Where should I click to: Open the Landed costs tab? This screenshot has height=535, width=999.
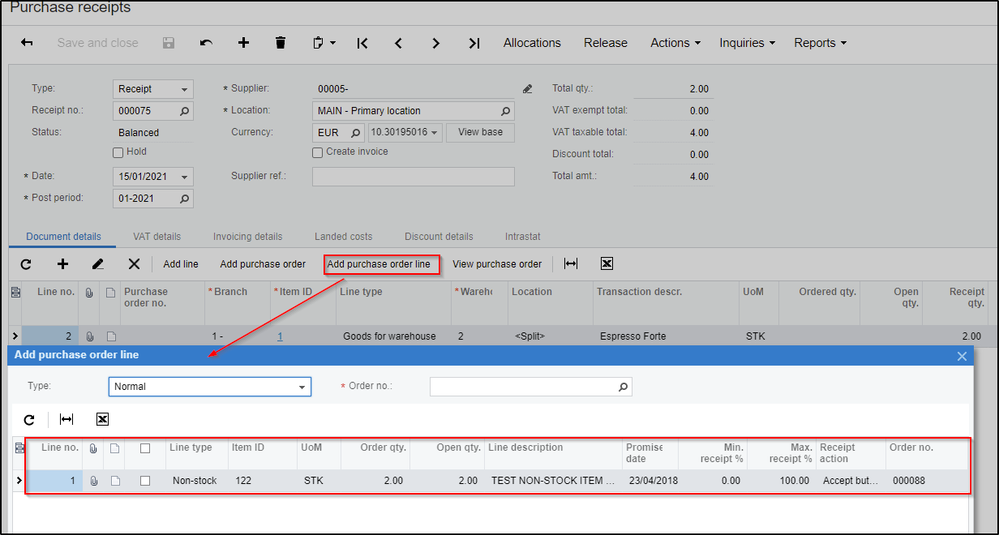coord(343,237)
